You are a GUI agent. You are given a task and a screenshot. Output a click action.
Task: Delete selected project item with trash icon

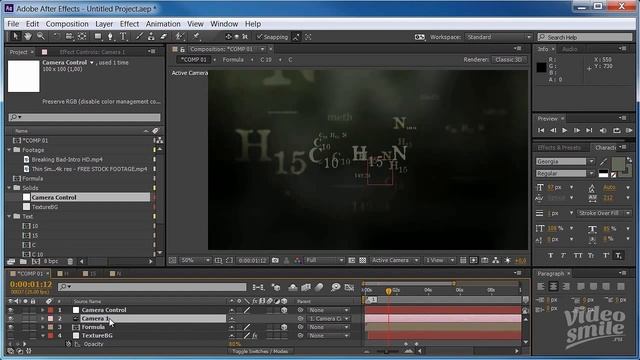click(x=70, y=261)
